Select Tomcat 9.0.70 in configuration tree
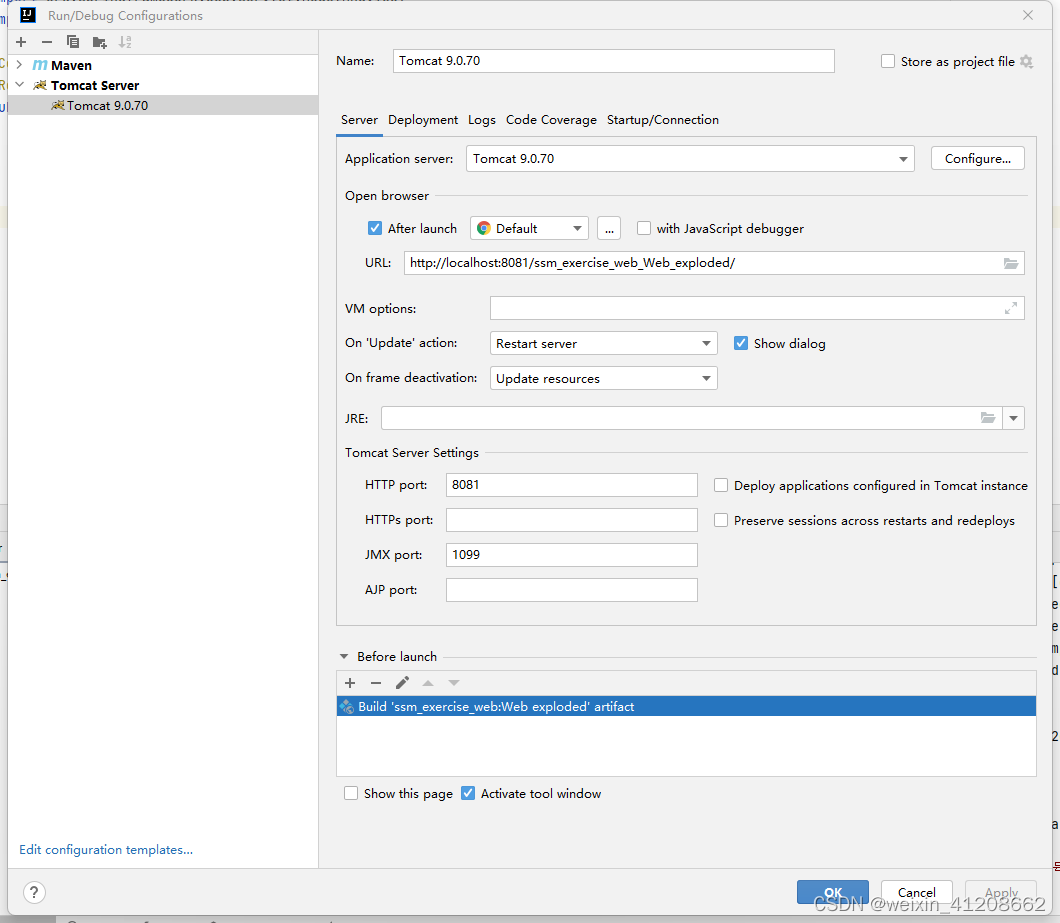The width and height of the screenshot is (1060, 923). coord(162,105)
